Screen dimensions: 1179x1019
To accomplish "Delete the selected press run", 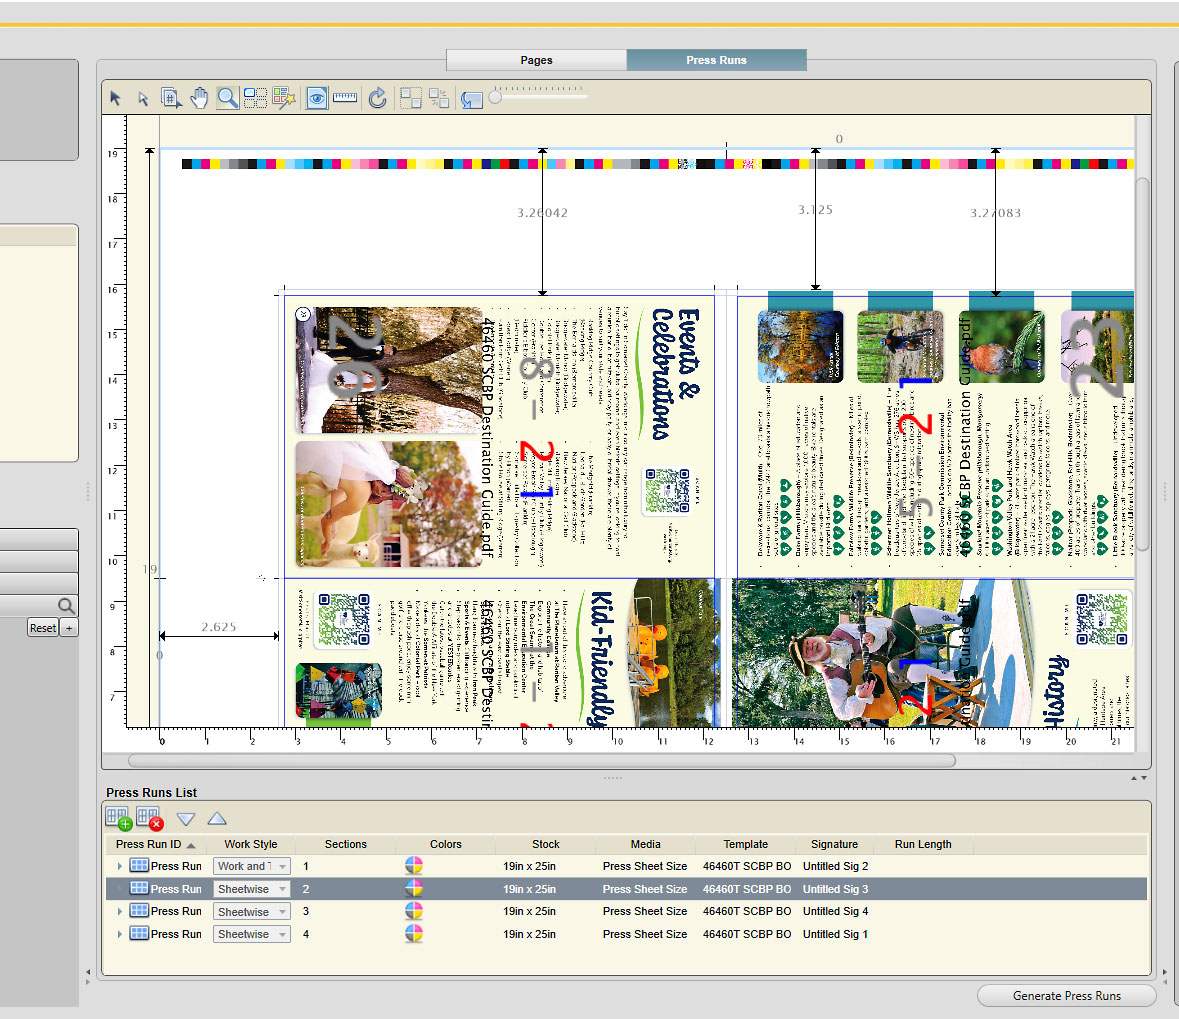I will pos(149,819).
